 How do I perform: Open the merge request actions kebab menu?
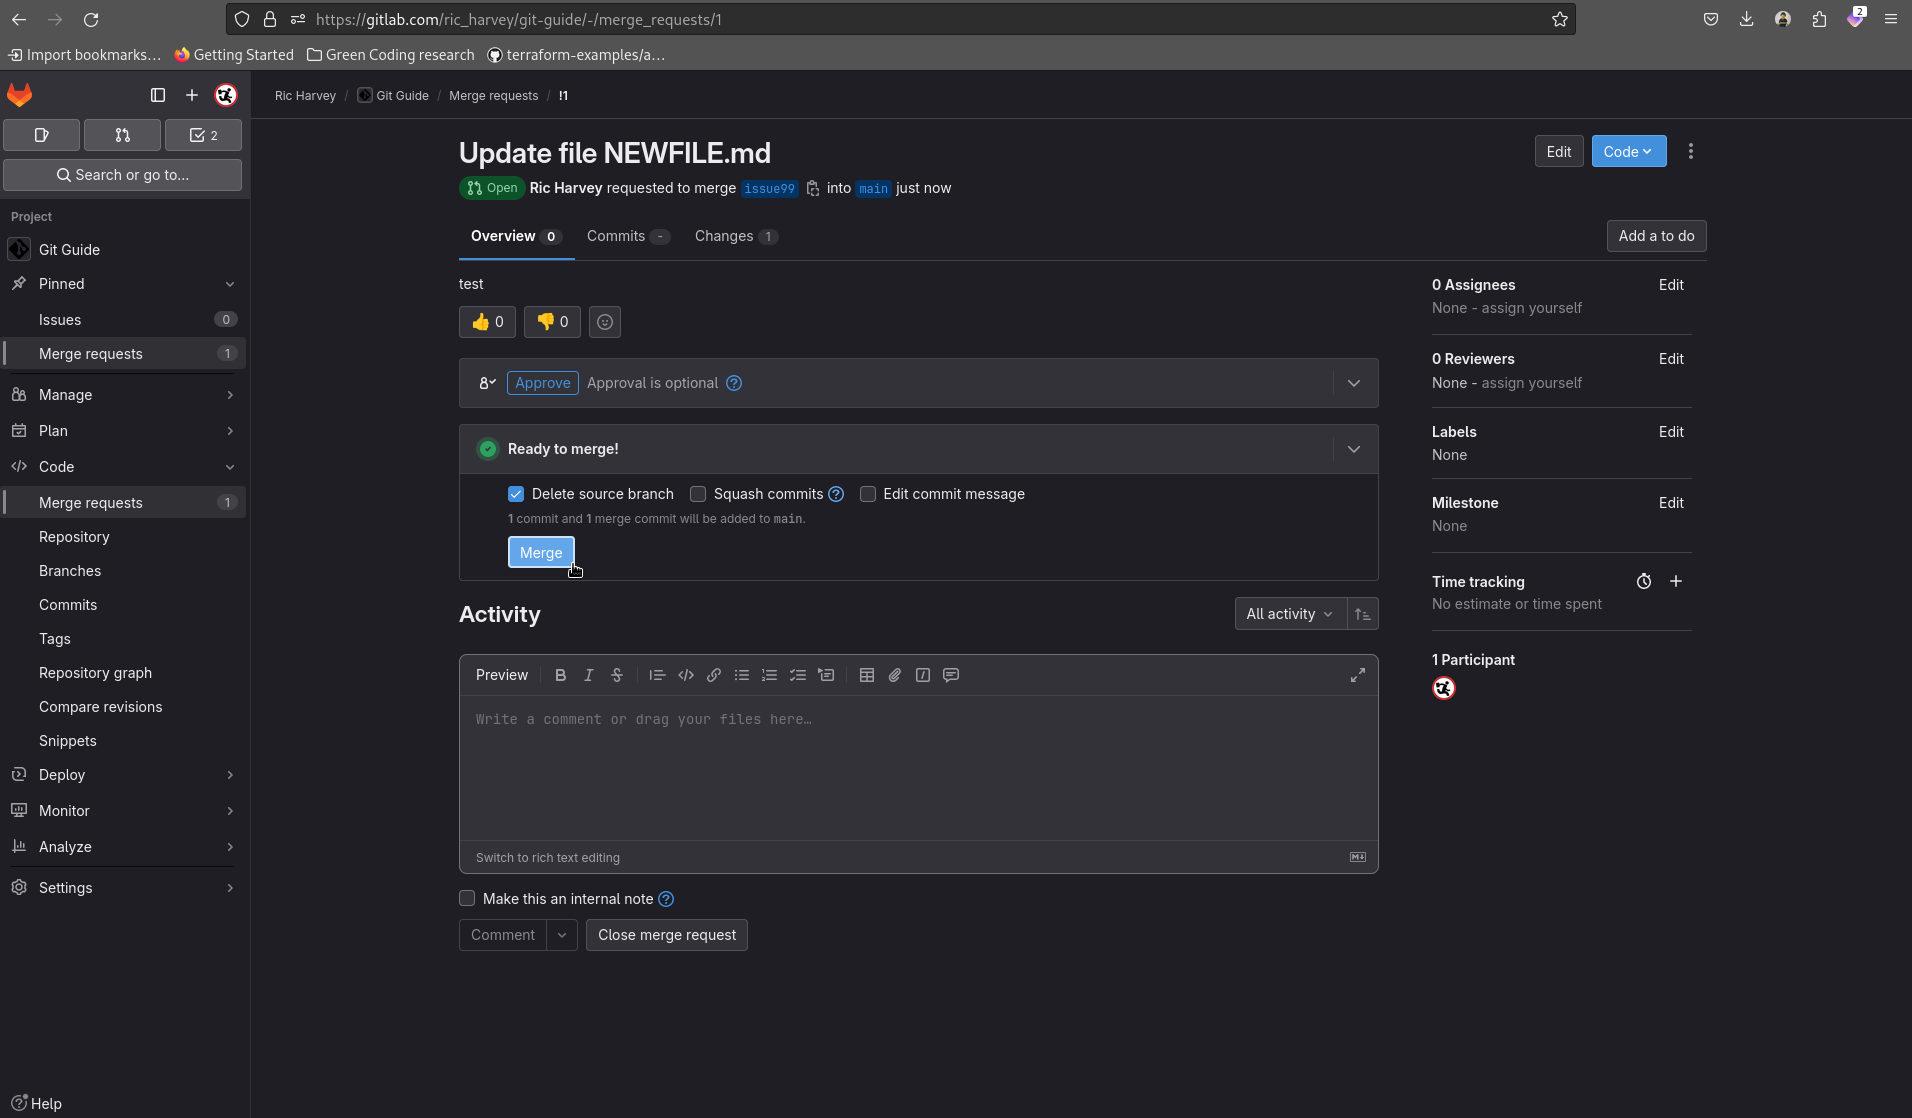[1691, 151]
